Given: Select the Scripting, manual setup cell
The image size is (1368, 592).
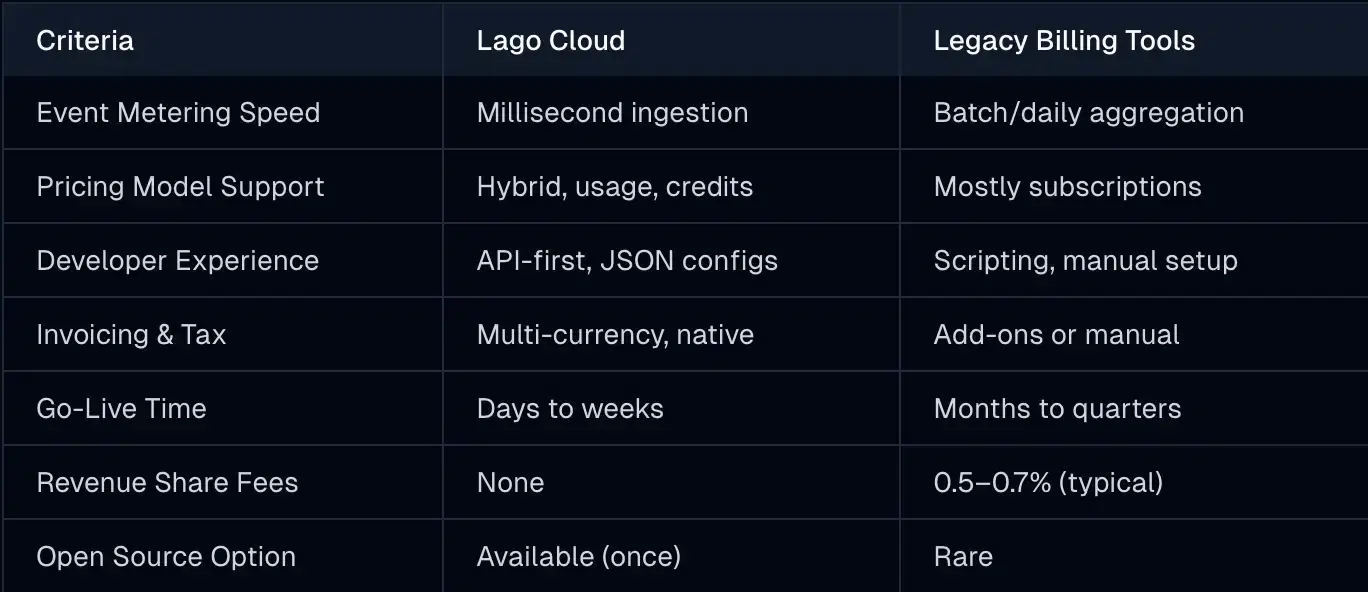Looking at the screenshot, I should pos(1085,261).
